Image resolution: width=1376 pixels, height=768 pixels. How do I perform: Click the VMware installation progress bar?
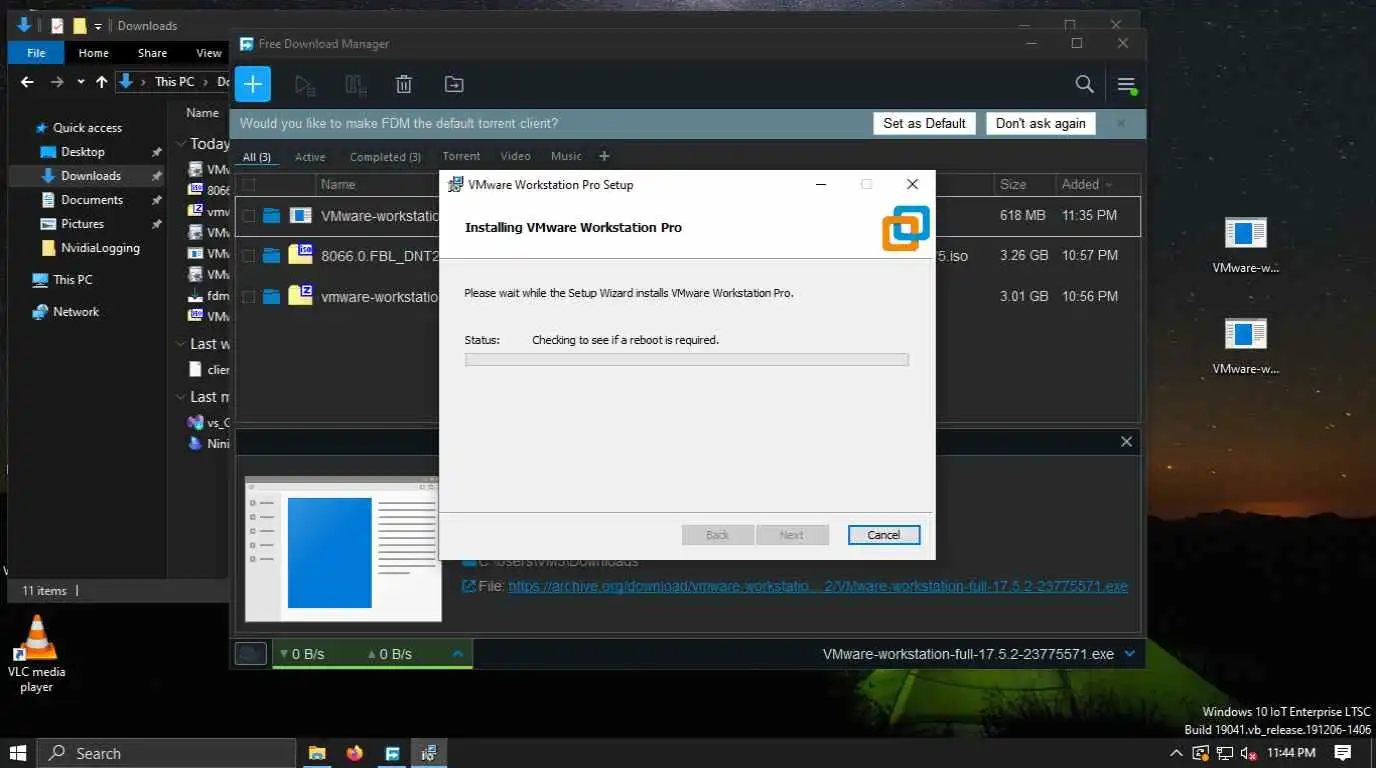(687, 359)
